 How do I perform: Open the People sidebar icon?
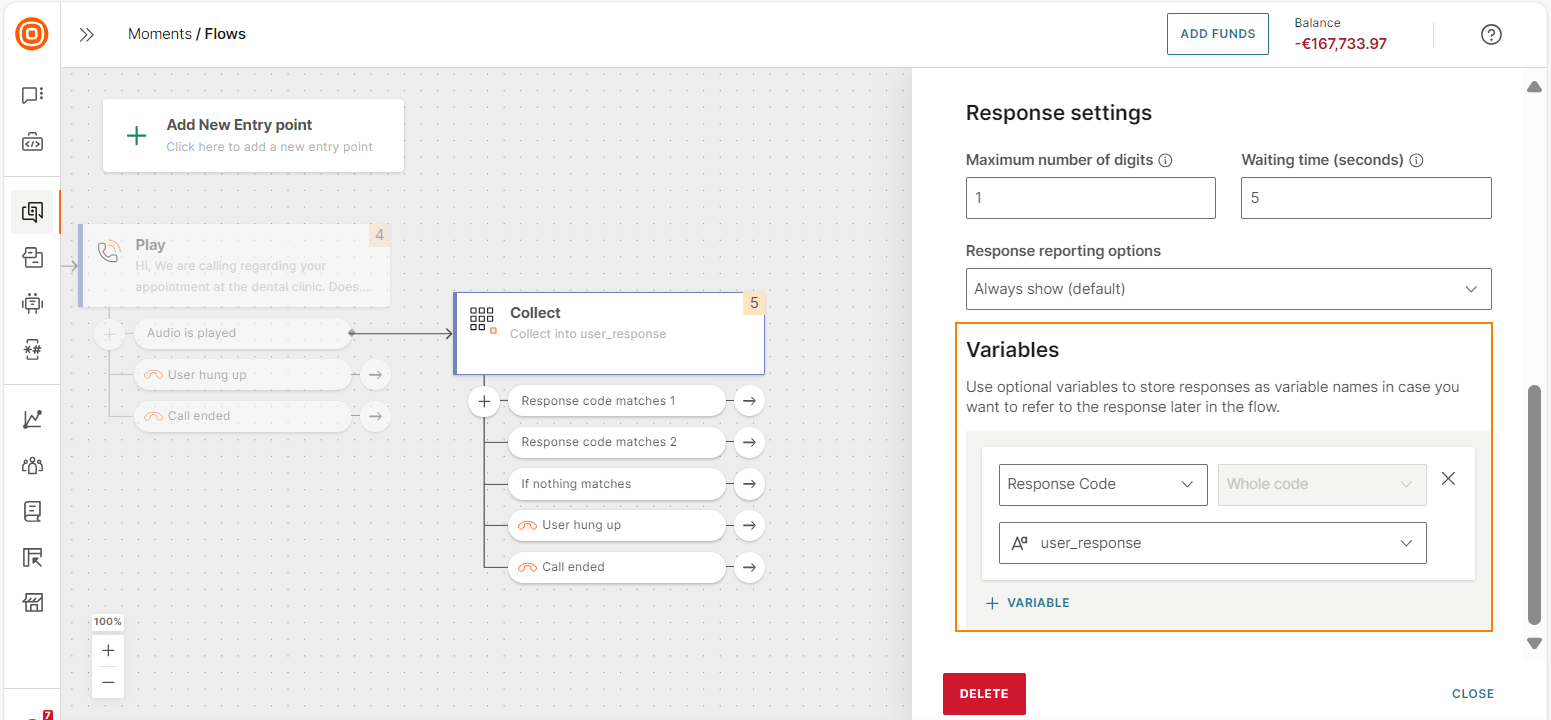(x=32, y=465)
